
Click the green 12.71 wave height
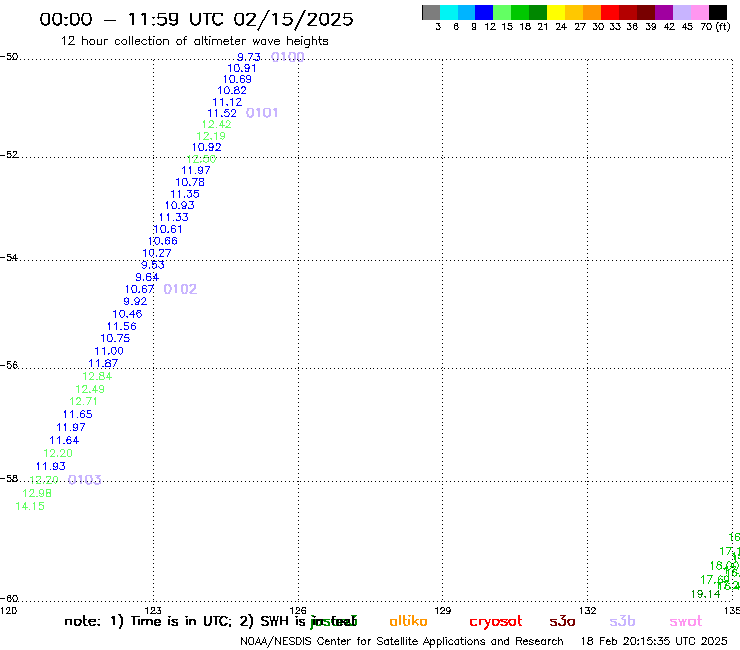pyautogui.click(x=84, y=401)
